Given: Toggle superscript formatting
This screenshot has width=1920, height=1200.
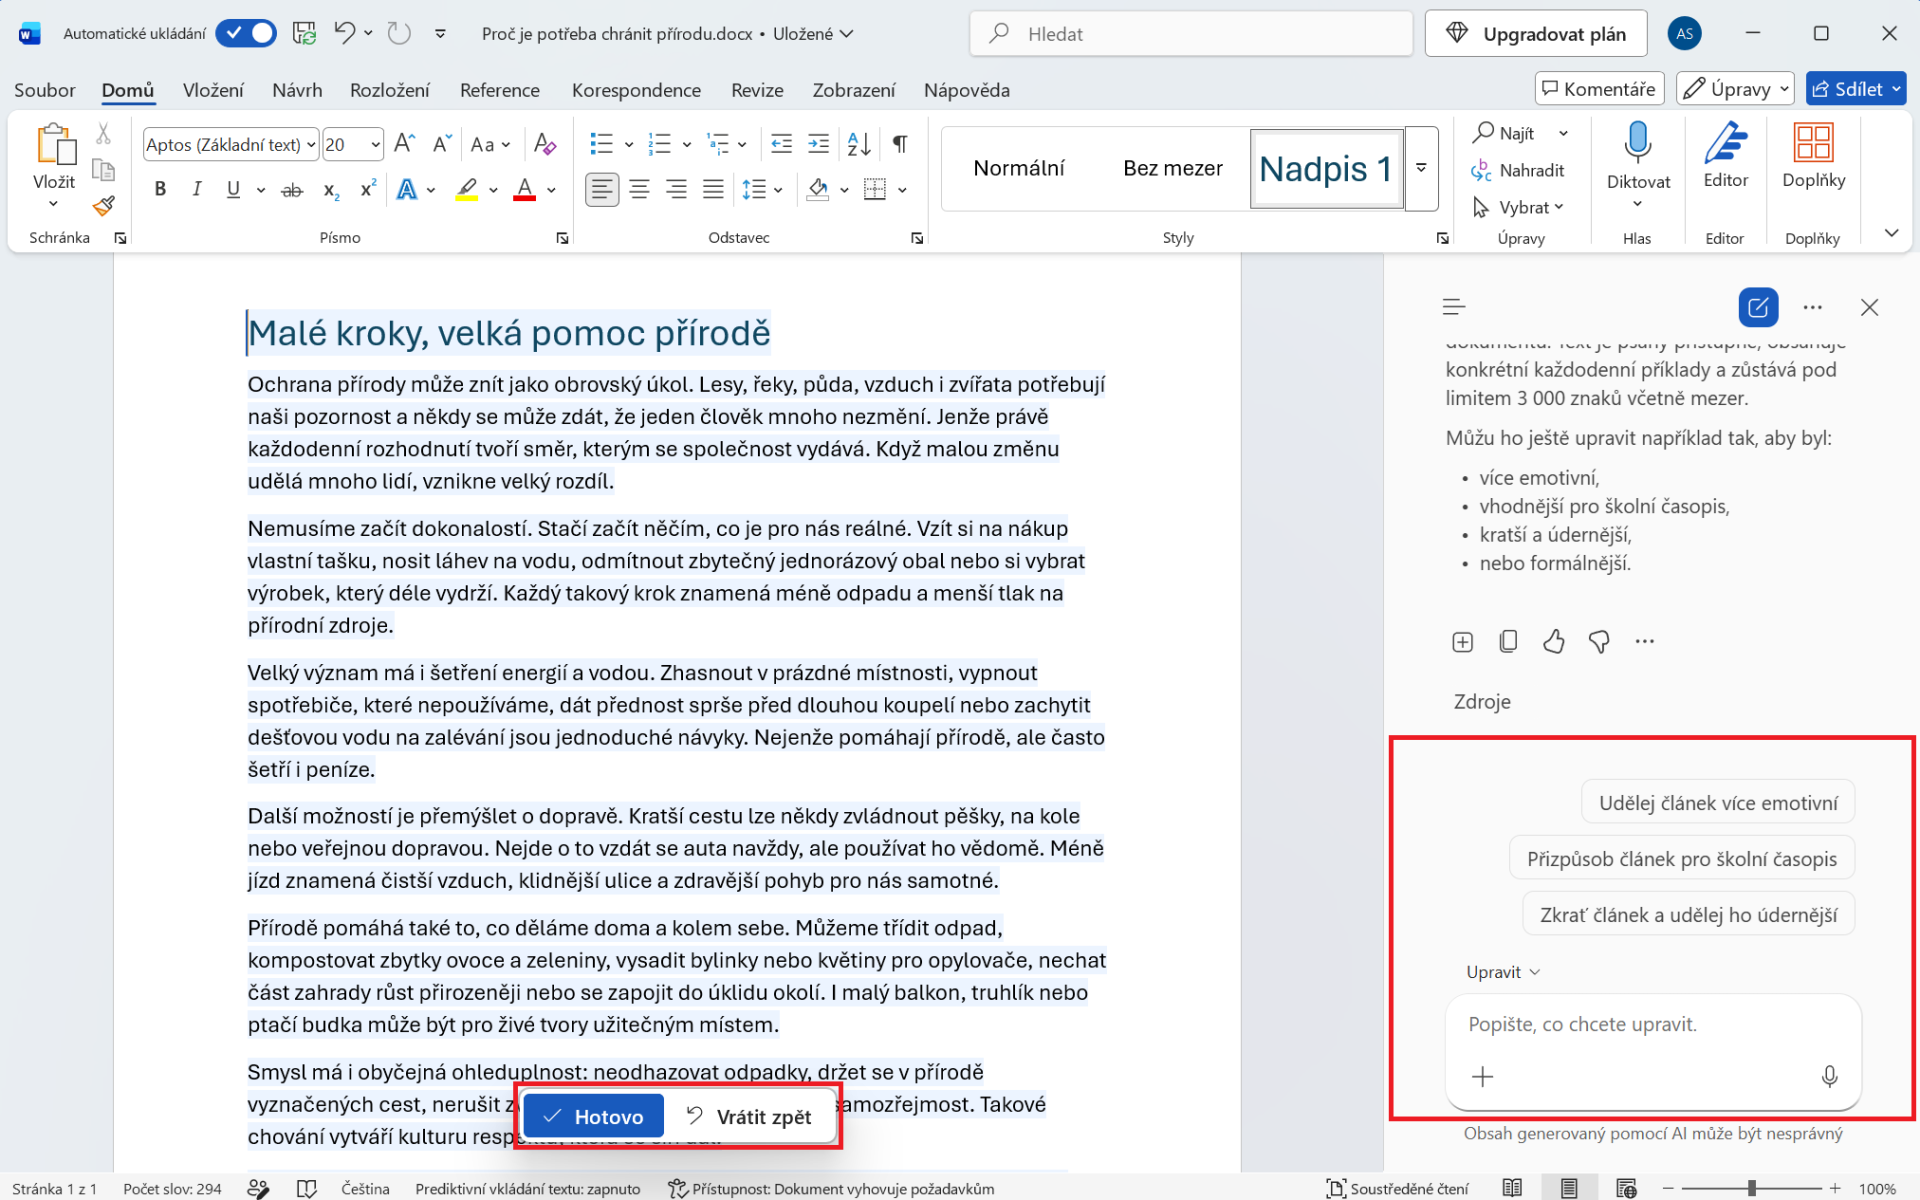Looking at the screenshot, I should (x=368, y=189).
